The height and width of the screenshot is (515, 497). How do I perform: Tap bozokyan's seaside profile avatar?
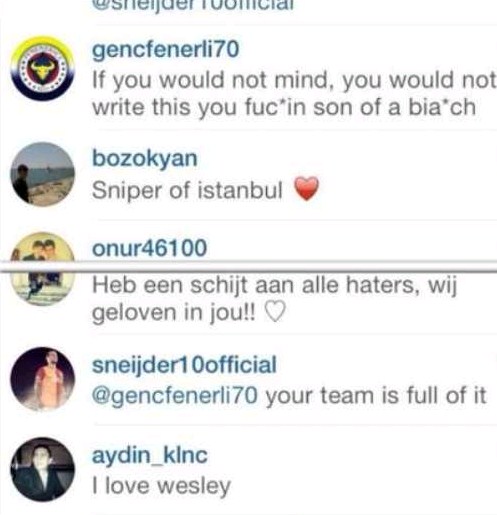(42, 174)
